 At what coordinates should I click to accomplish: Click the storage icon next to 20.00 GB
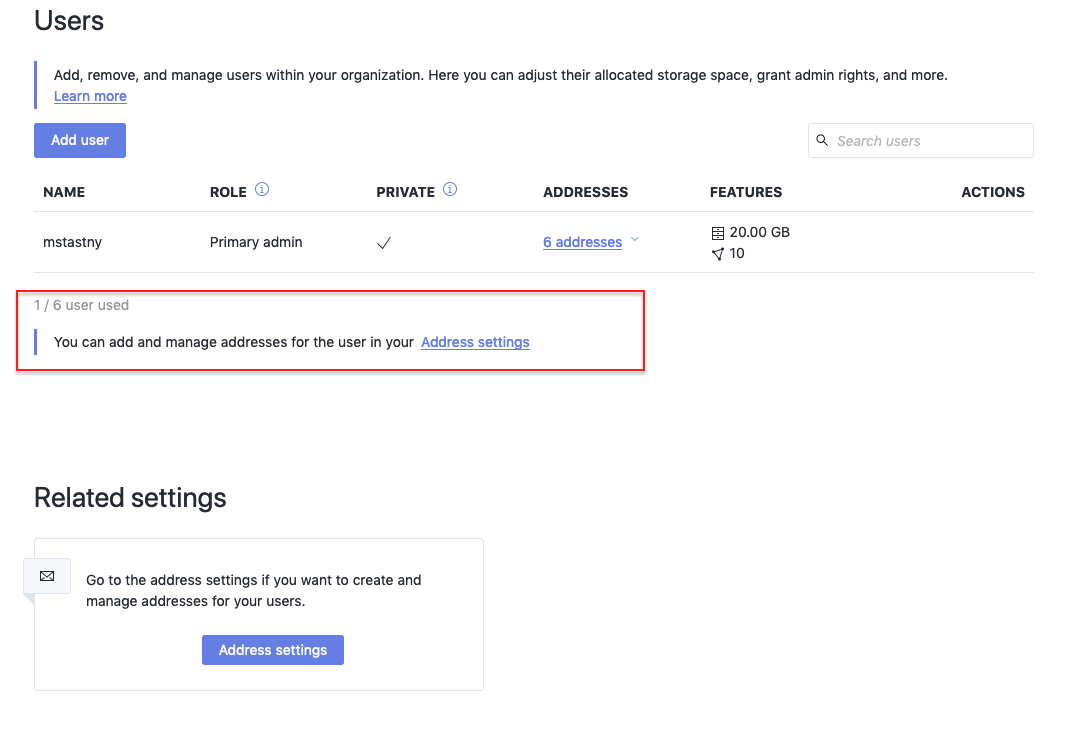pos(718,232)
